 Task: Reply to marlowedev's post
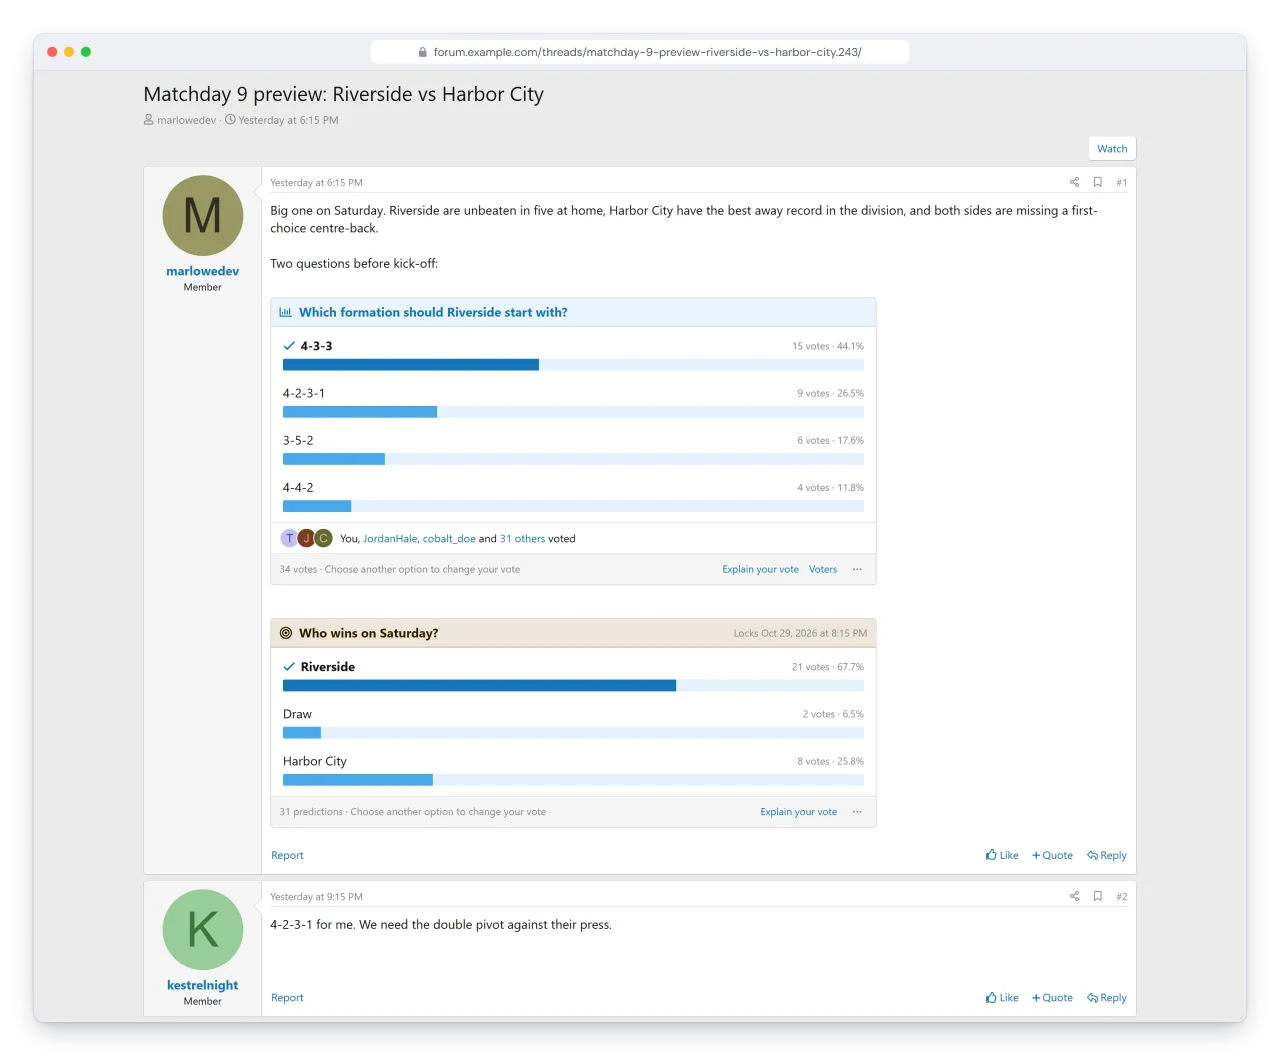pyautogui.click(x=1107, y=855)
